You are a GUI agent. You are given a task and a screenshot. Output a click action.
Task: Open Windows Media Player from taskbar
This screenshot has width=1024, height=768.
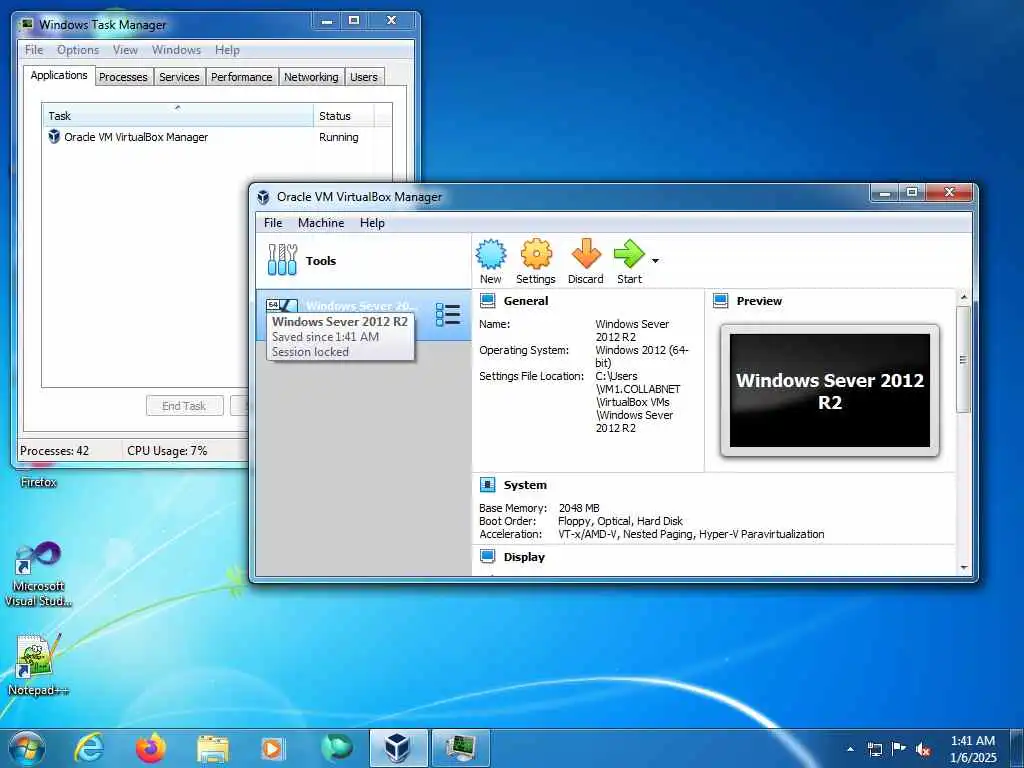[x=272, y=748]
